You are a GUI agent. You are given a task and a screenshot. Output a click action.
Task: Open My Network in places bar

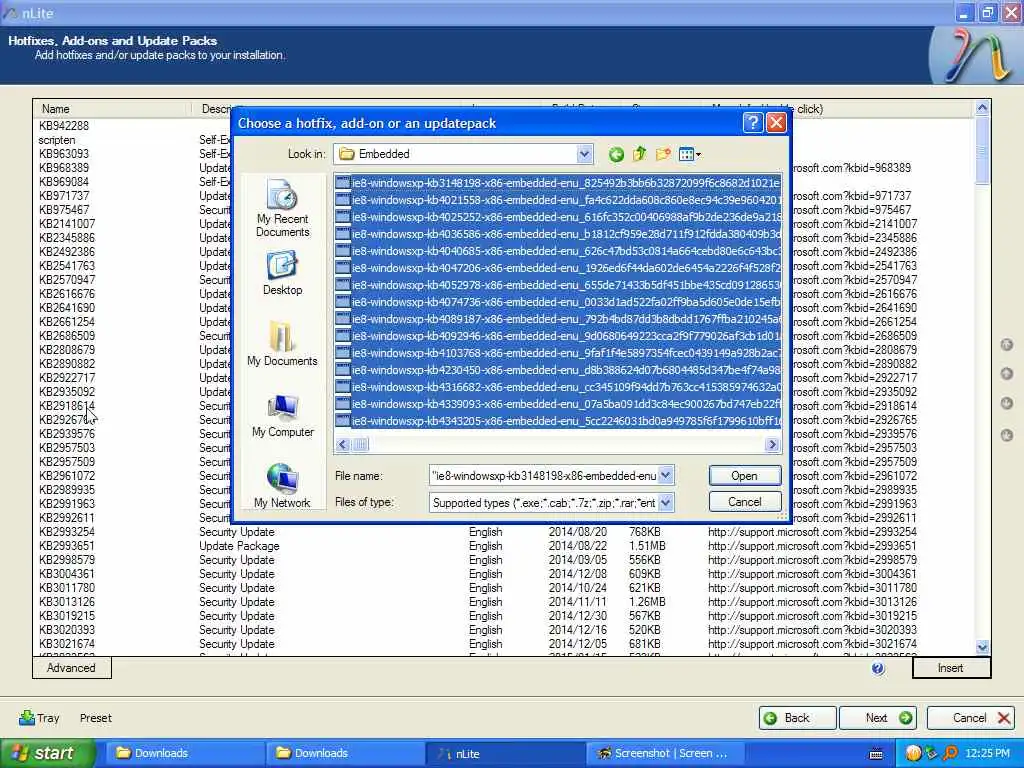(282, 486)
